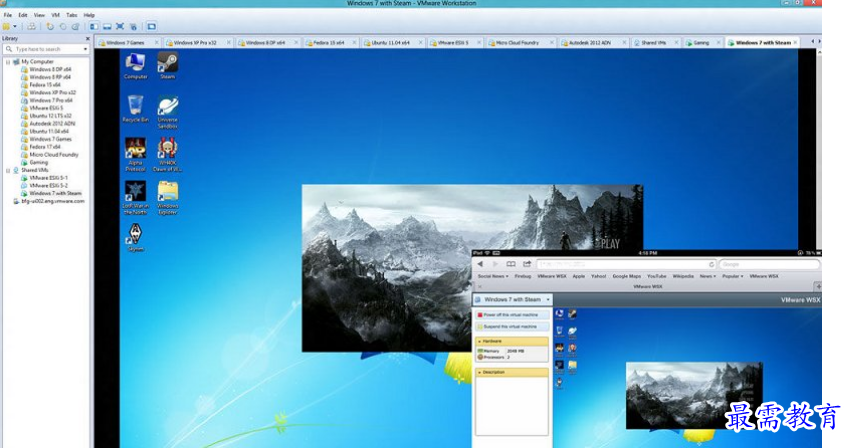
Task: Select the Recycle Bin desktop icon
Action: pos(135,108)
